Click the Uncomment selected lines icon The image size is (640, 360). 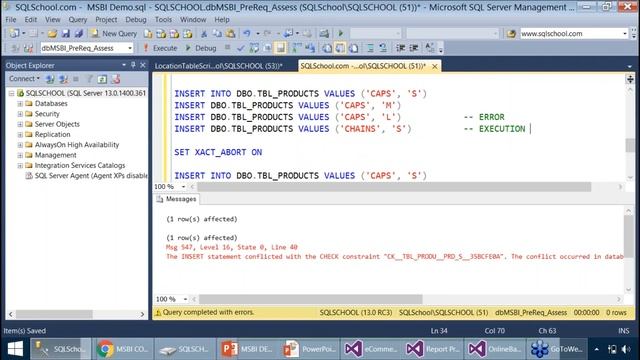383,48
